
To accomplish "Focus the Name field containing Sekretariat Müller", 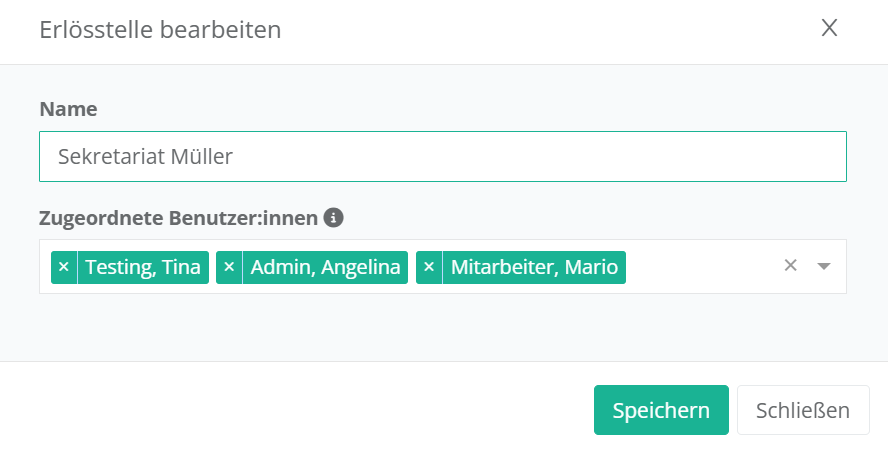I will pyautogui.click(x=442, y=156).
